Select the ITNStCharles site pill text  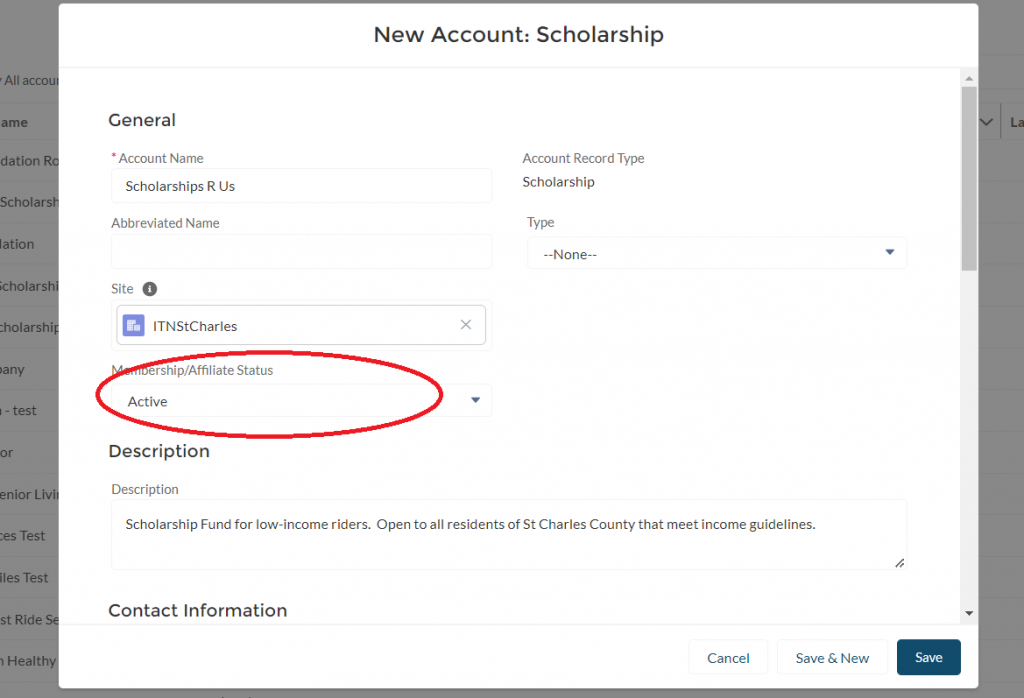(195, 326)
